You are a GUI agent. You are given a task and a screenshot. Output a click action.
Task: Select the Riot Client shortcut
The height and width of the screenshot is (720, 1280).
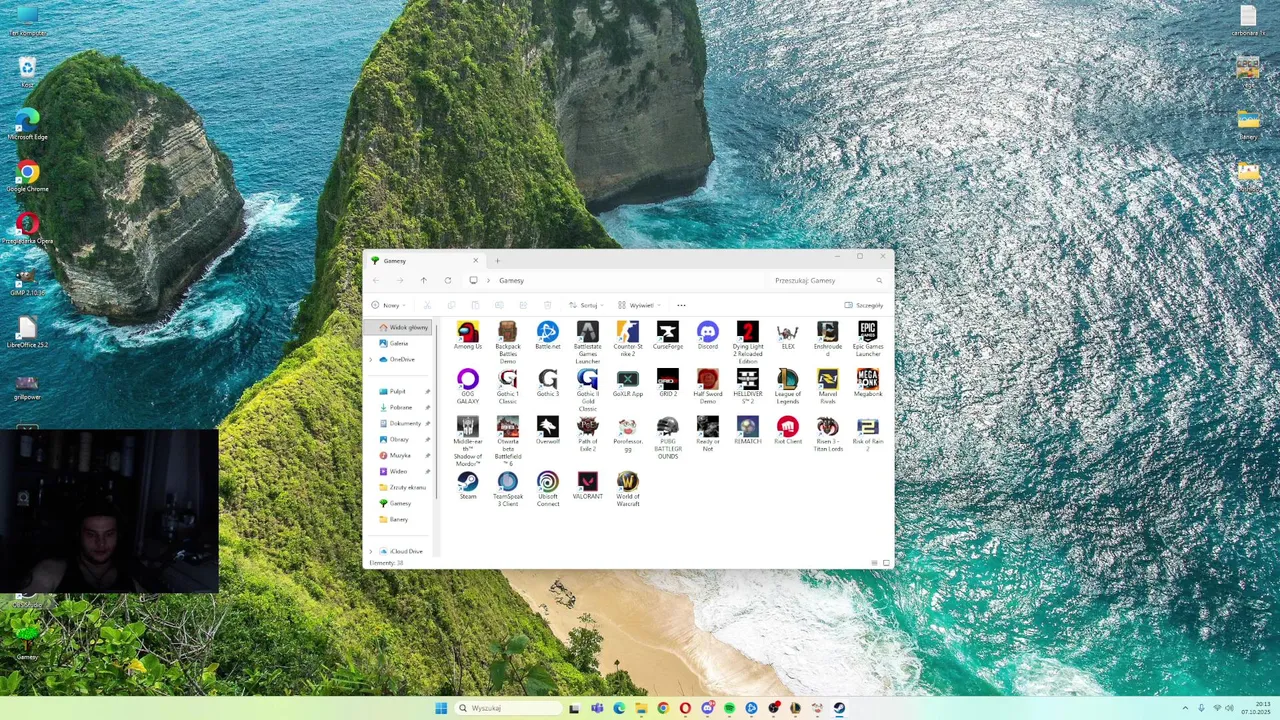coord(788,431)
